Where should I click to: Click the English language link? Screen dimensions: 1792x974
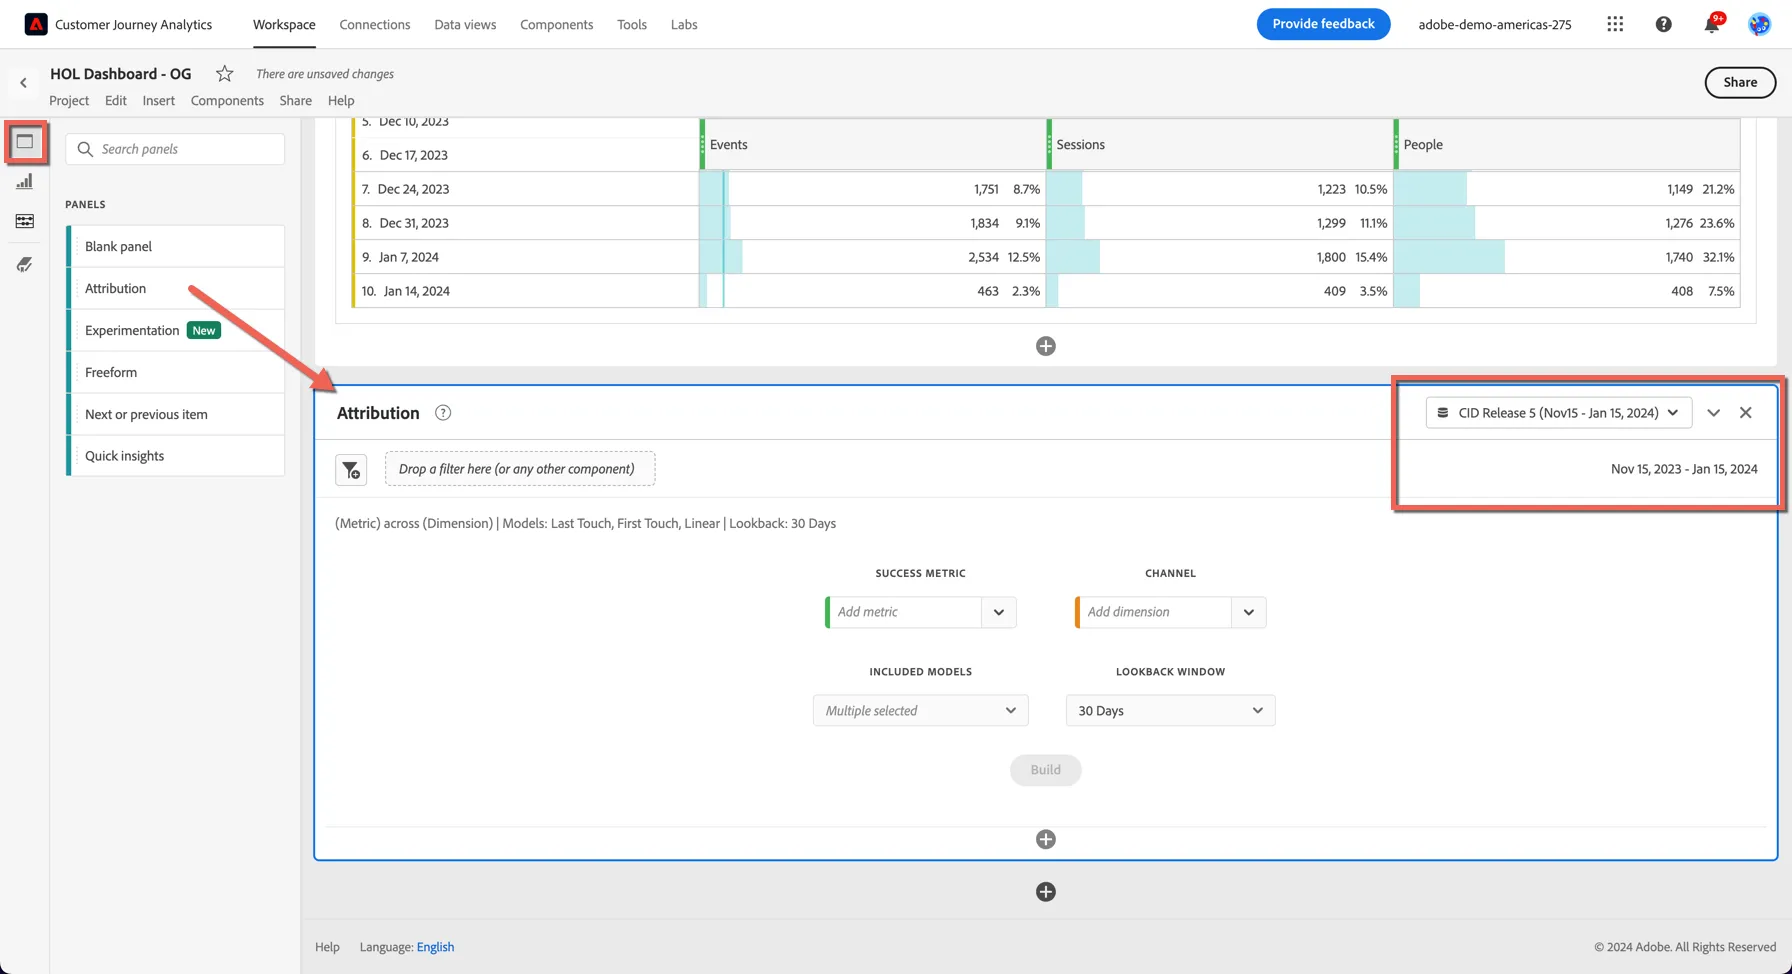435,947
